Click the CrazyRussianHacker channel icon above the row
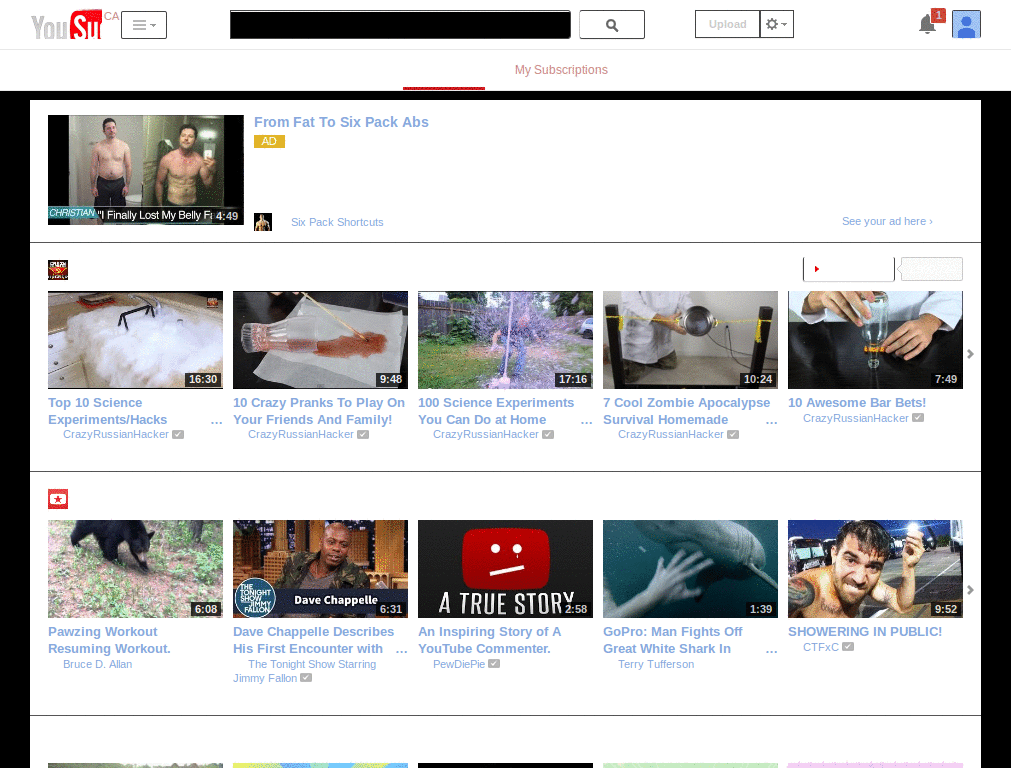This screenshot has height=768, width=1024. pyautogui.click(x=58, y=270)
